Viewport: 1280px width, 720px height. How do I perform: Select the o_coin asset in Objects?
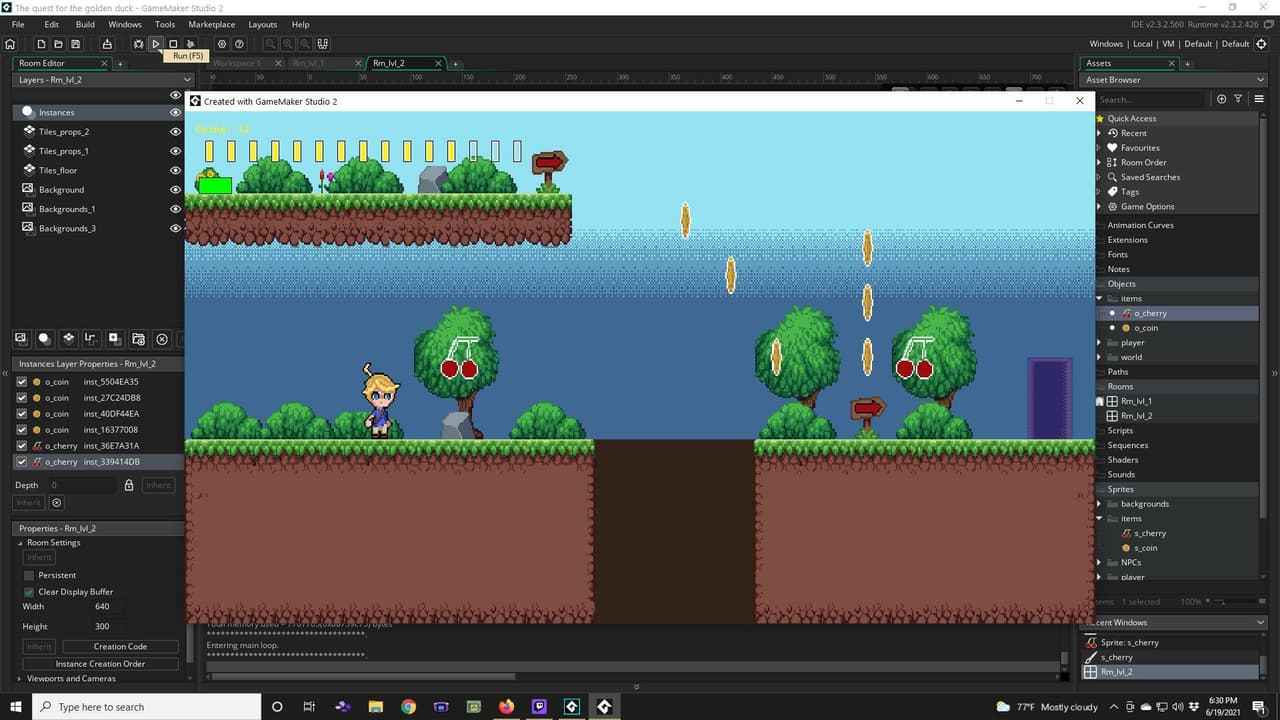pyautogui.click(x=1146, y=328)
